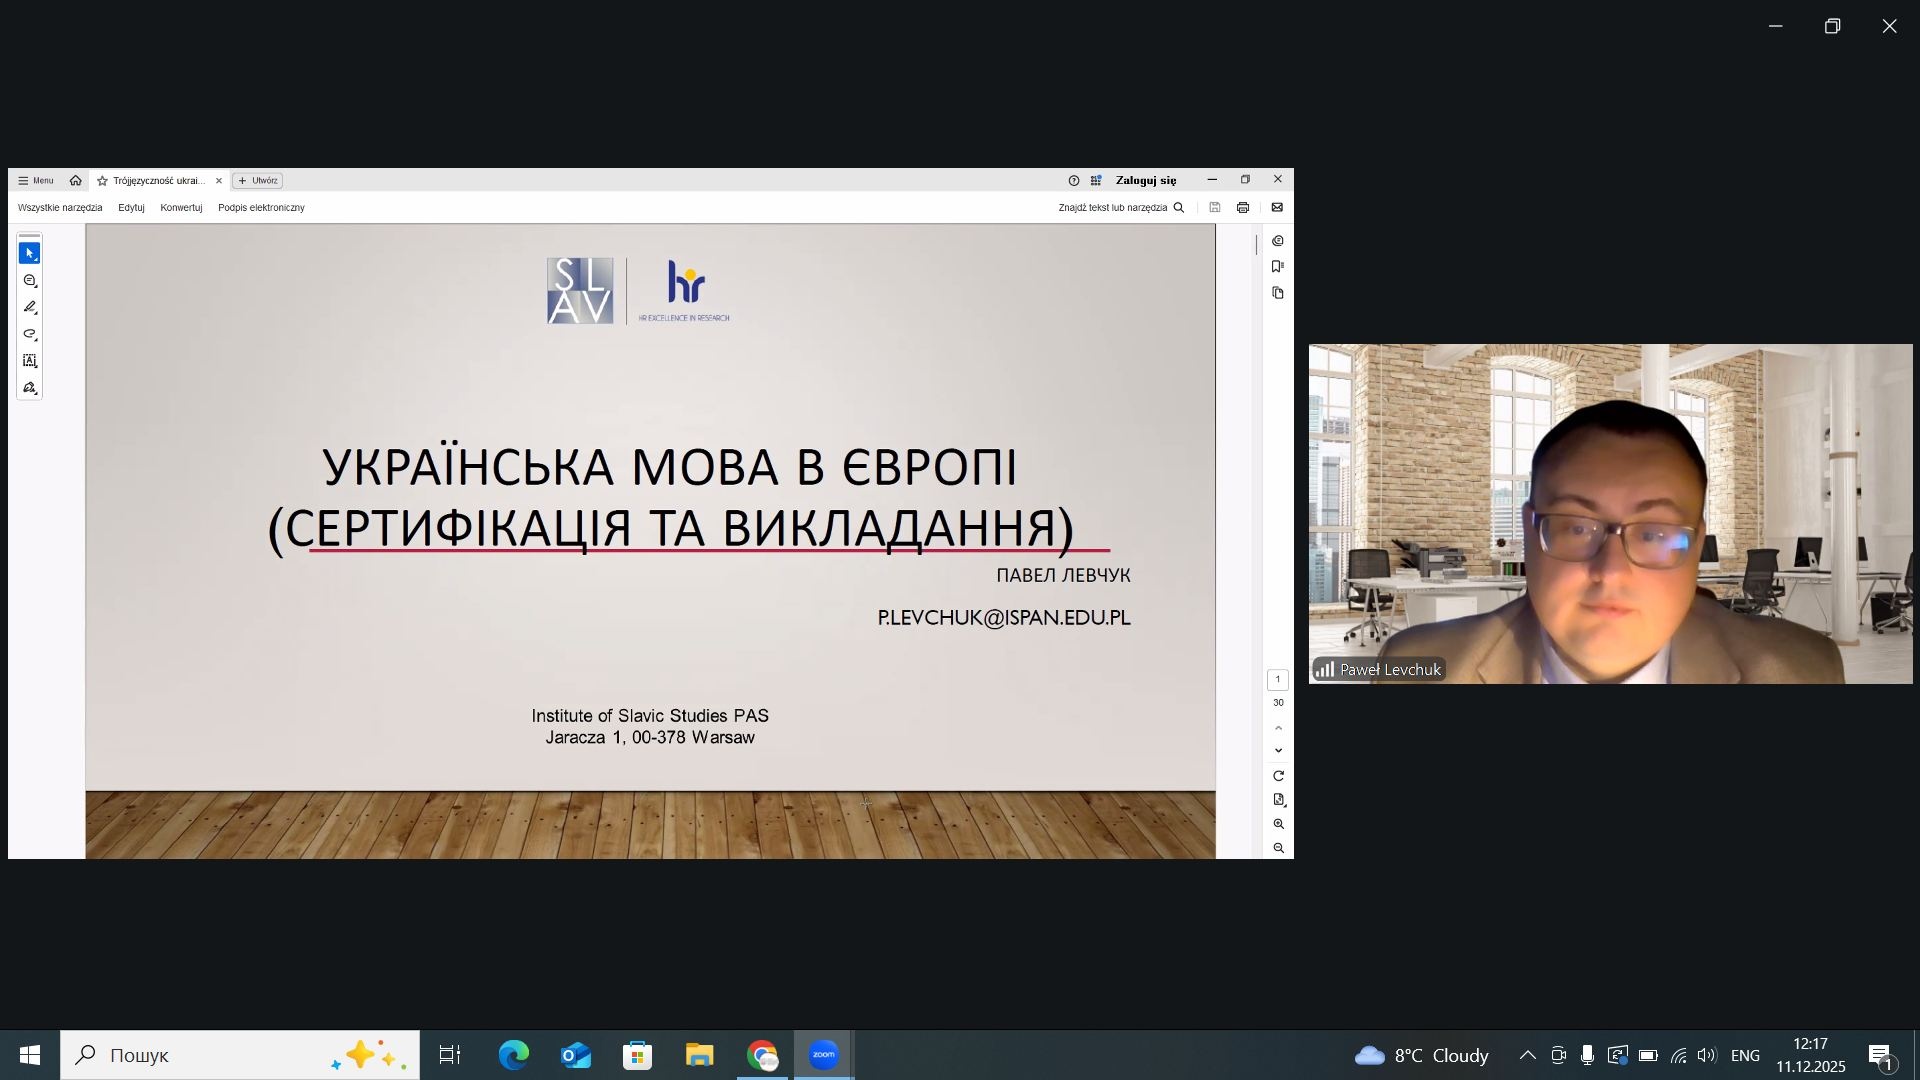Open the bookmarks panel
The height and width of the screenshot is (1080, 1920).
1278,267
